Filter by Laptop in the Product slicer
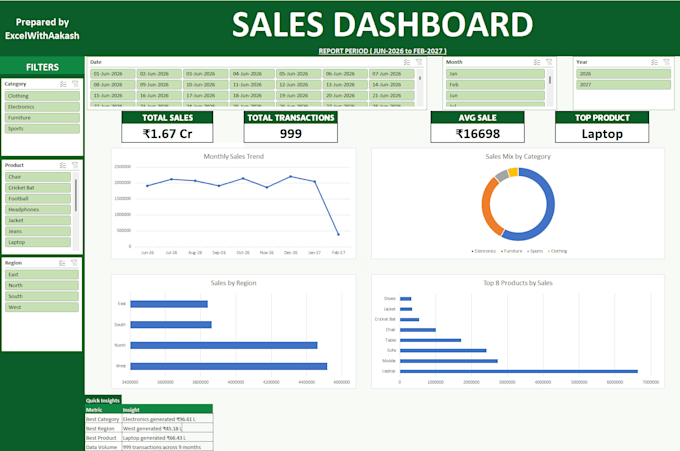680x451 pixels. point(38,242)
